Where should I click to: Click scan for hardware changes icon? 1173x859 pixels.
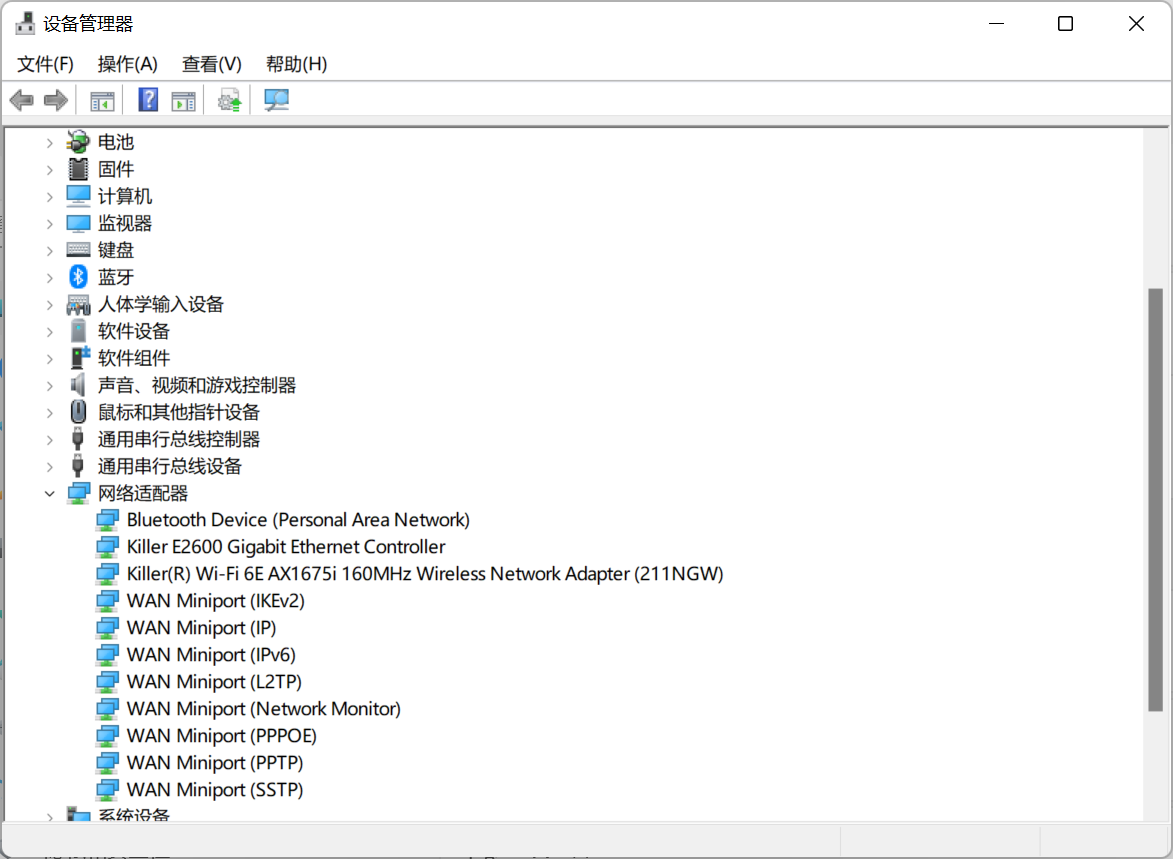pyautogui.click(x=276, y=100)
